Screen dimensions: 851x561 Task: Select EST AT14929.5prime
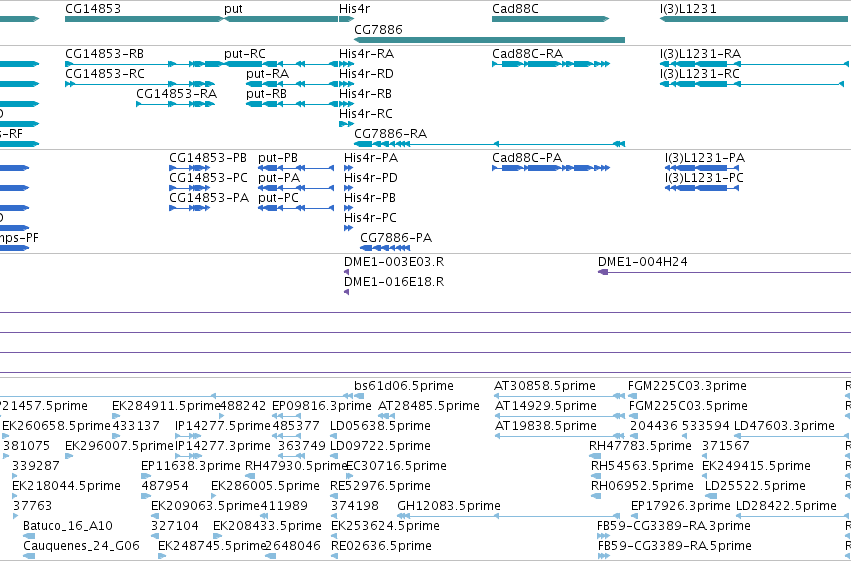click(x=546, y=406)
